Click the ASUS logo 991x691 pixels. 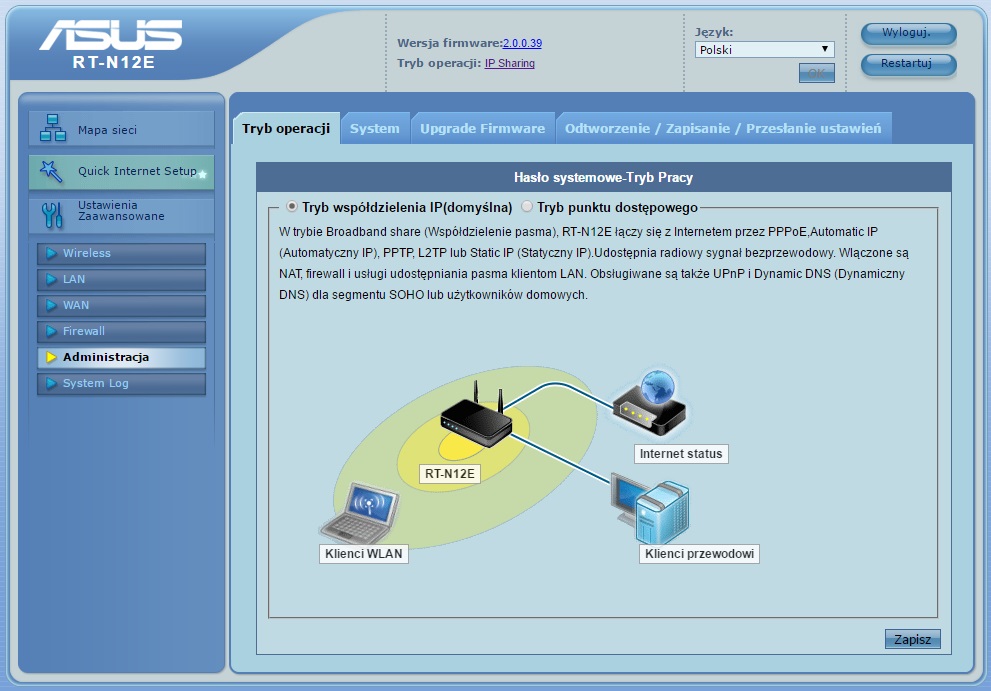111,34
